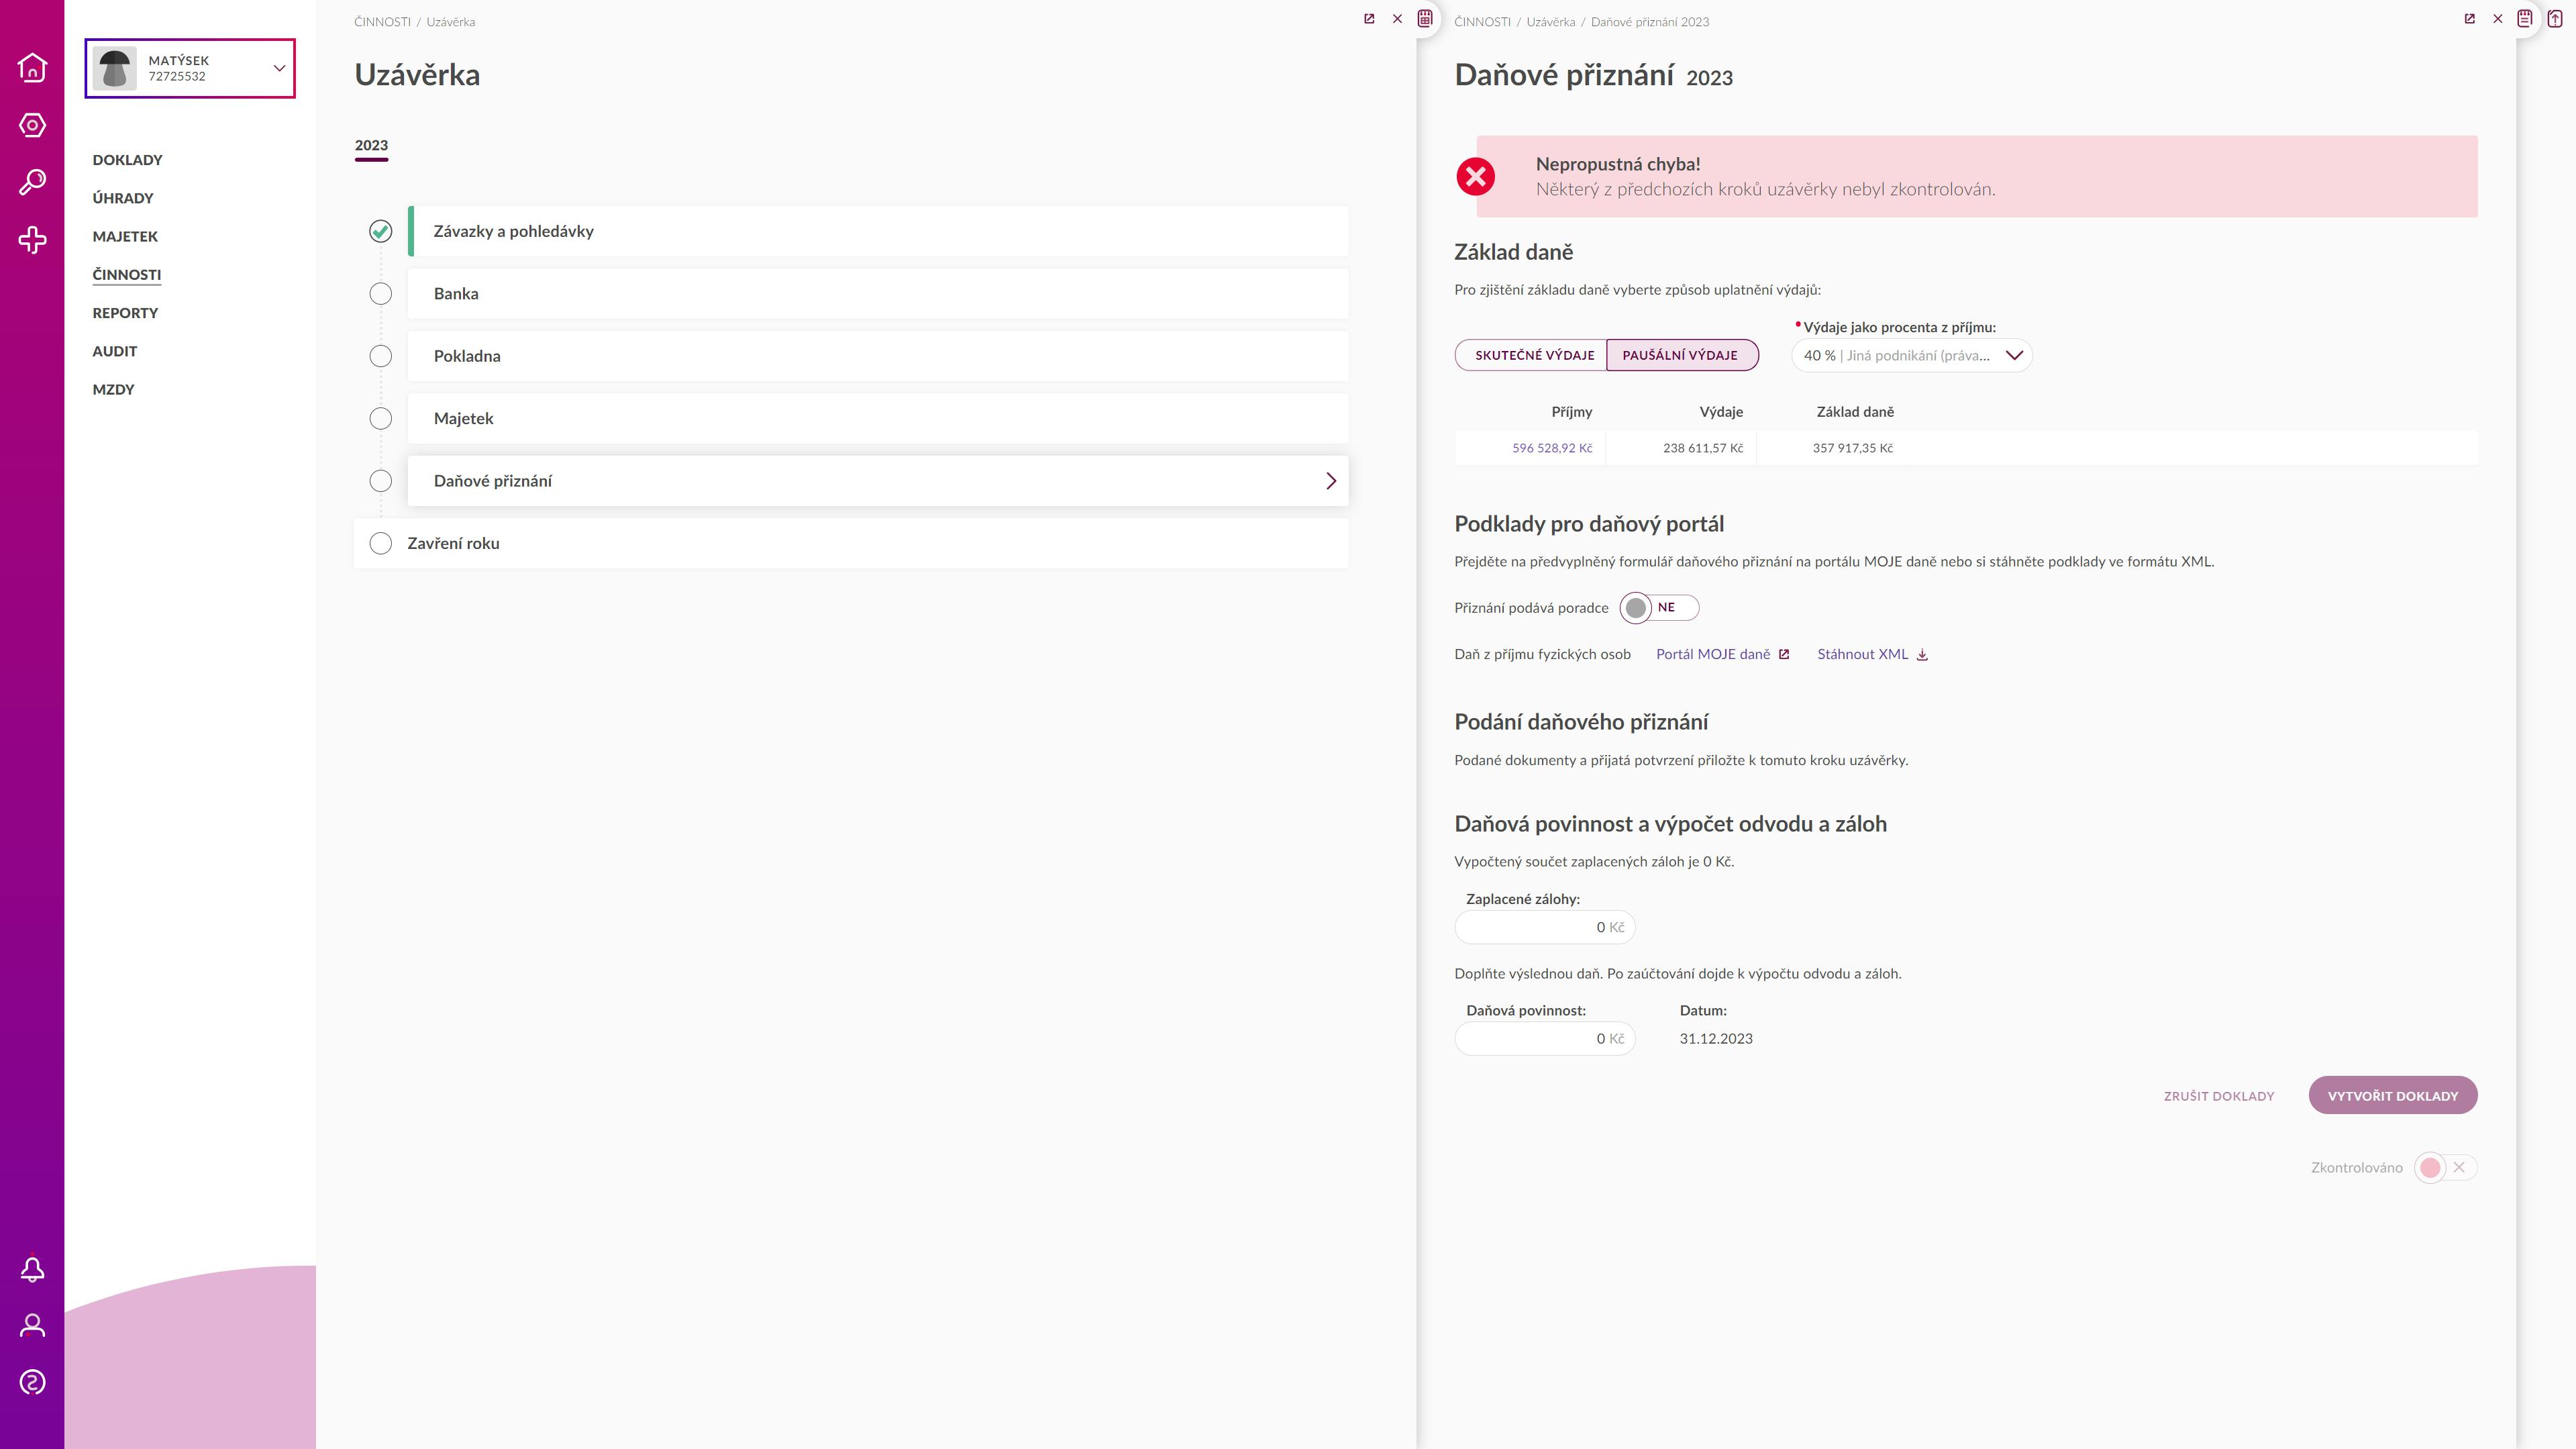Open user profile icon in the left rail
Image resolution: width=2576 pixels, height=1449 pixels.
coord(32,1326)
